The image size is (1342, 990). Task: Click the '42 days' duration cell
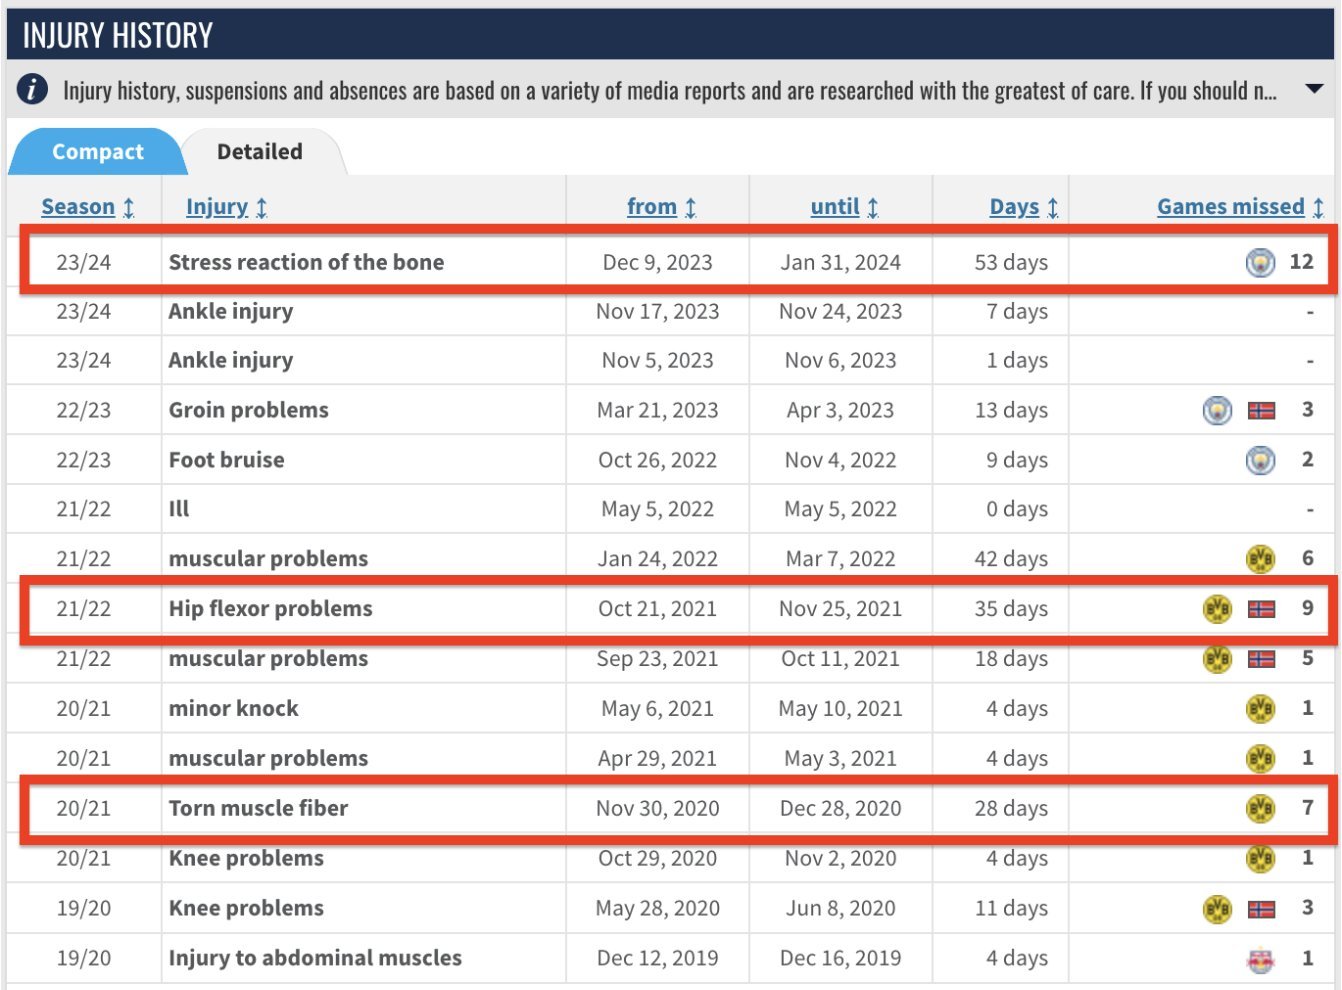(x=1011, y=559)
